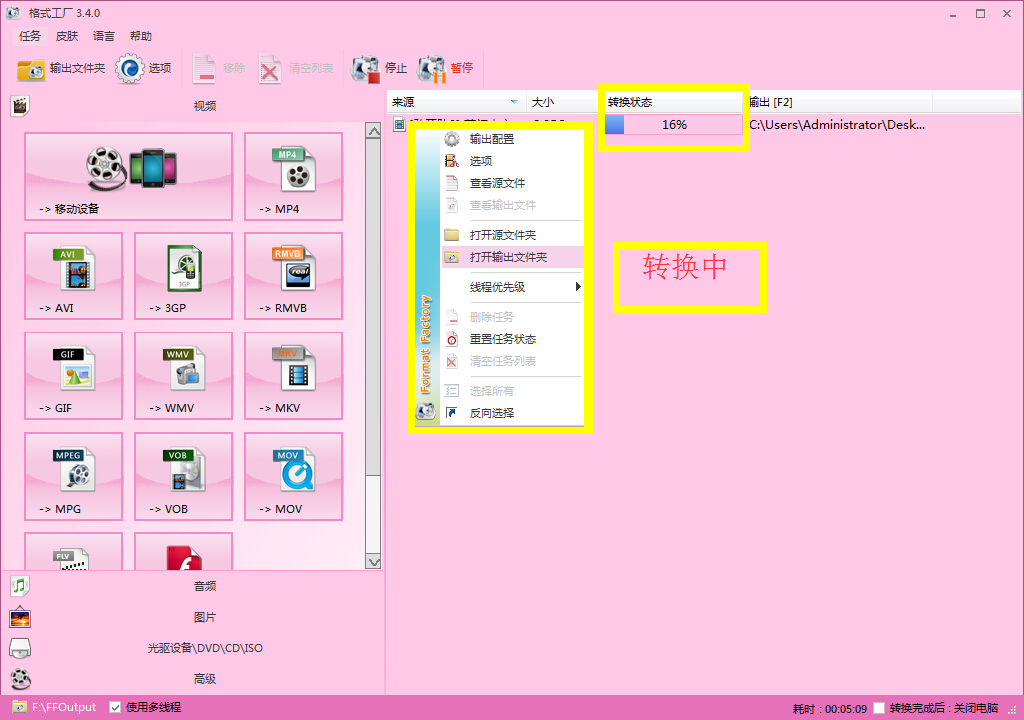Choose 查看源文件 in context menu
Image resolution: width=1024 pixels, height=720 pixels.
coord(512,183)
